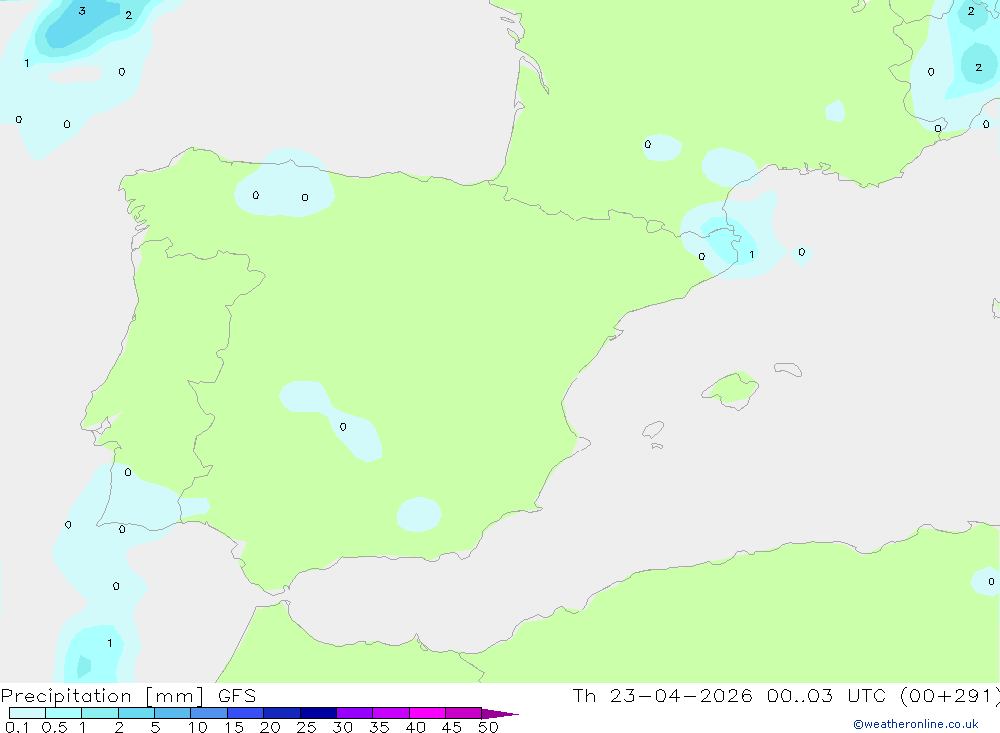Viewport: 1000px width, 733px height.
Task: Select the 10–15 mm blue legend swatch
Action: coord(209,713)
